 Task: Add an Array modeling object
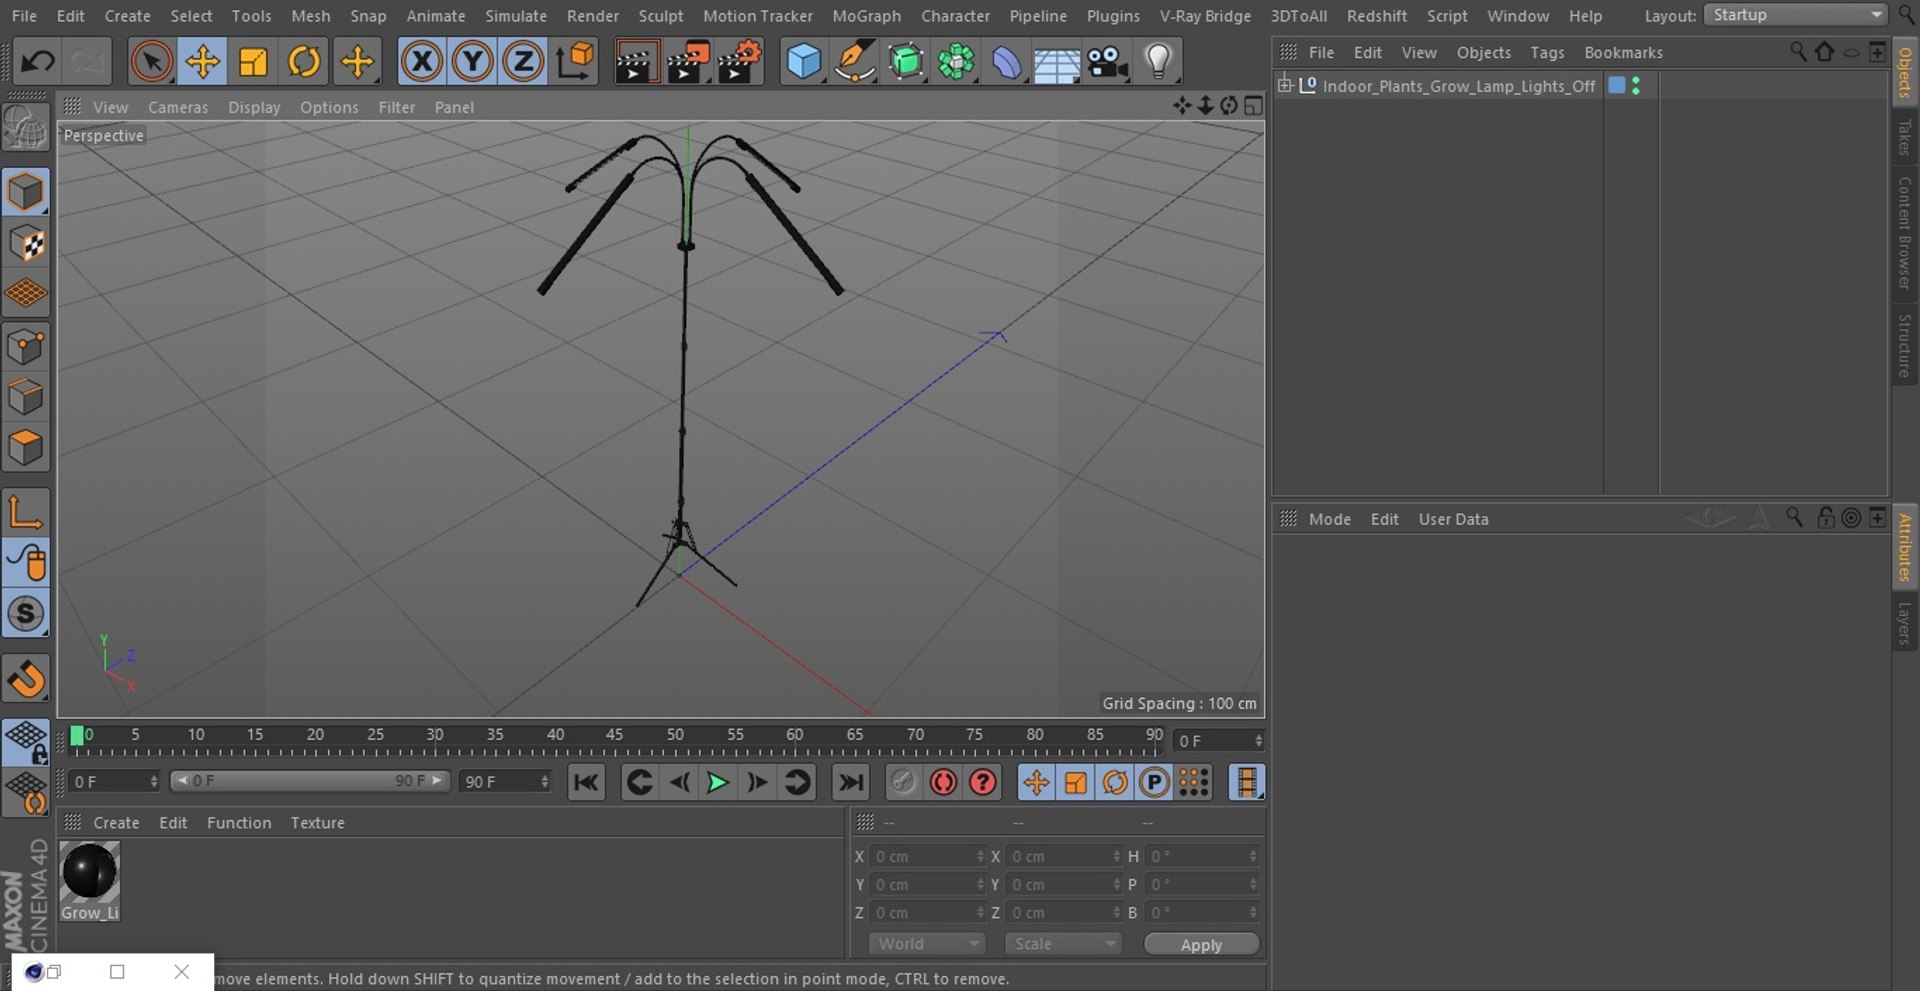click(957, 62)
